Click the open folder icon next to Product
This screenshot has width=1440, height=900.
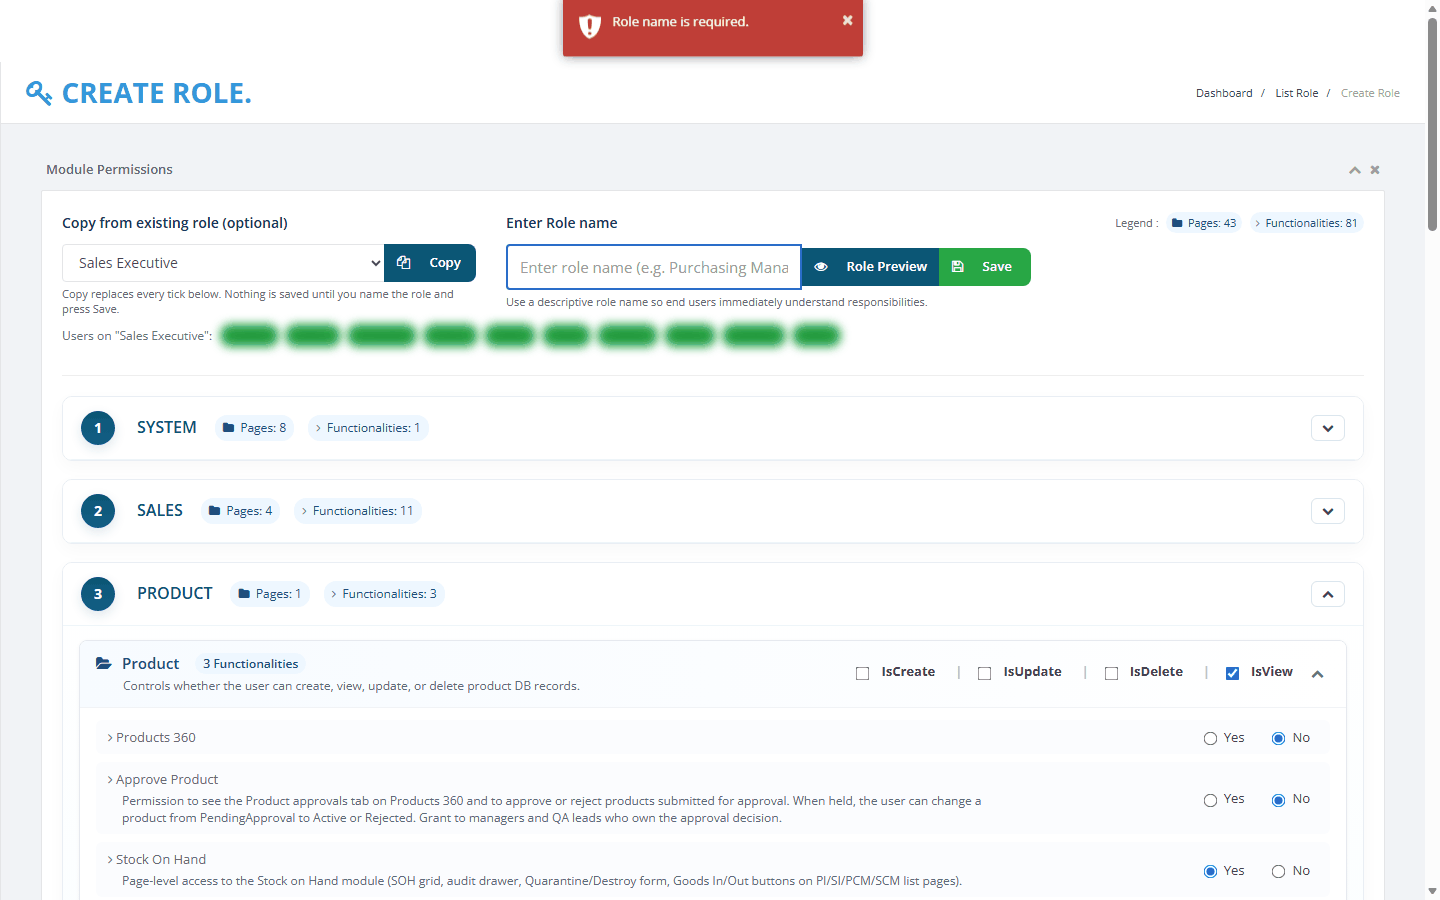click(103, 663)
